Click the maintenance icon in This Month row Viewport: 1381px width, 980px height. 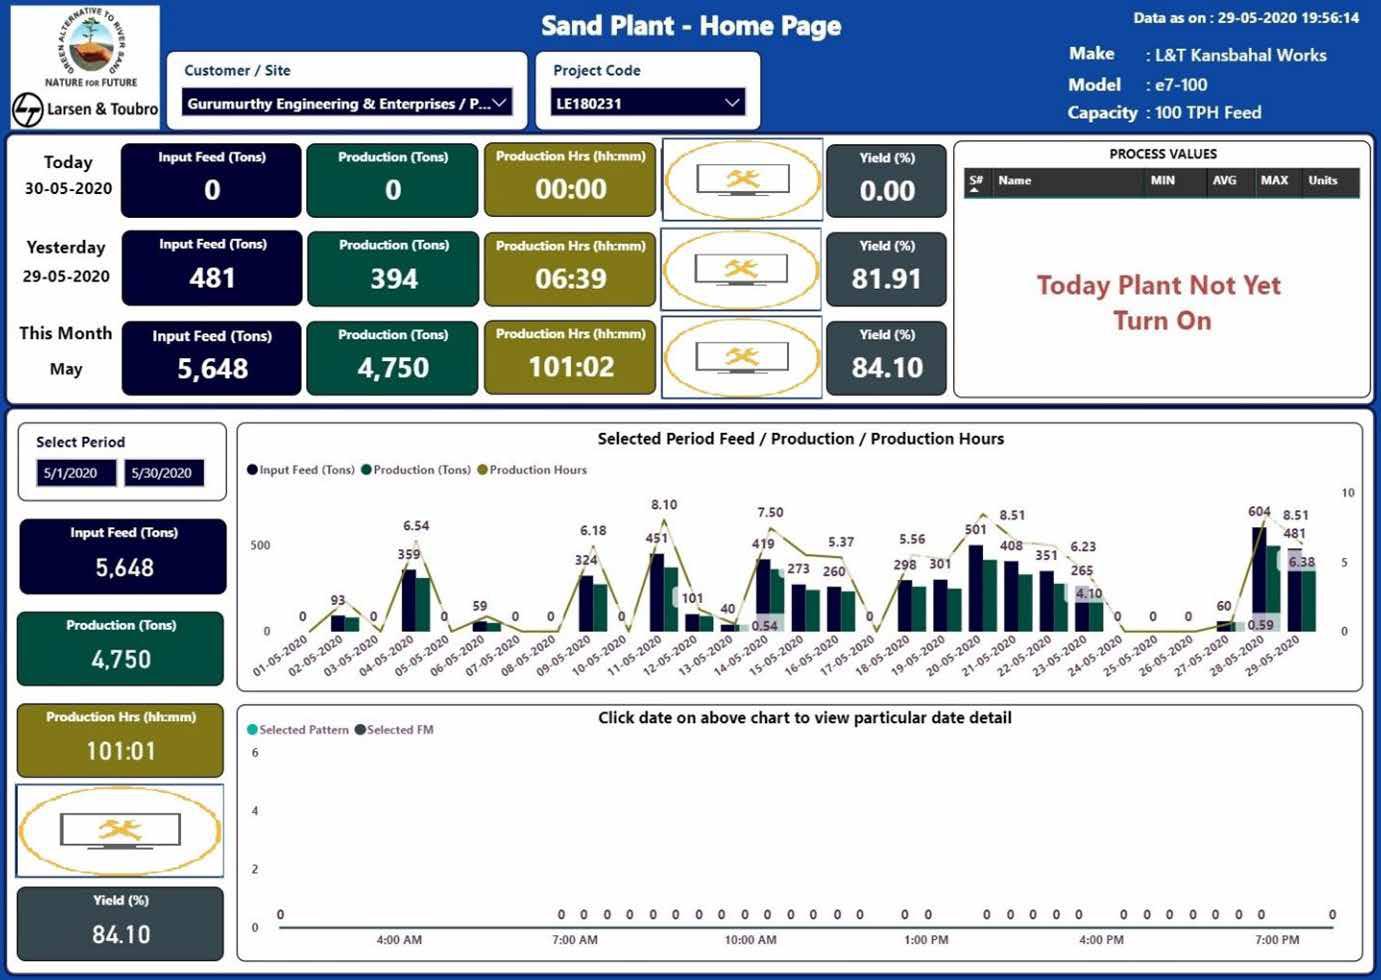pos(742,357)
